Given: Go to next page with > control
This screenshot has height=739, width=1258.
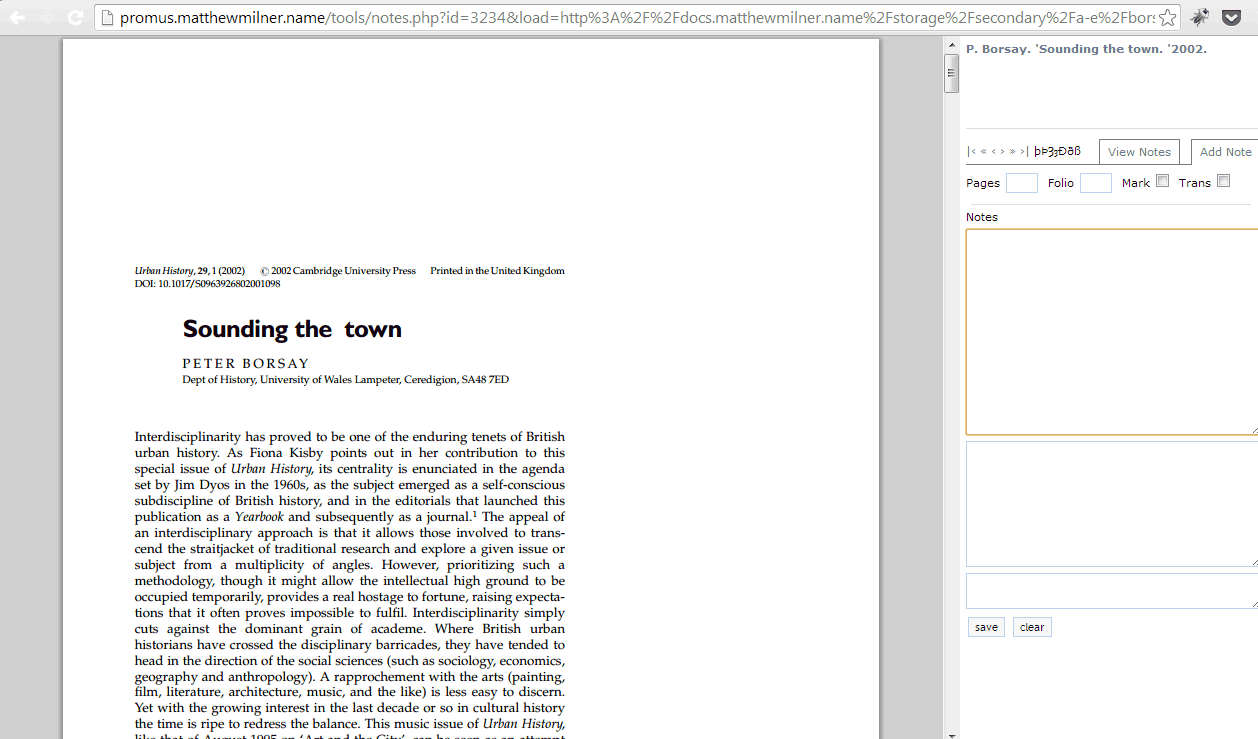Looking at the screenshot, I should (x=1002, y=152).
